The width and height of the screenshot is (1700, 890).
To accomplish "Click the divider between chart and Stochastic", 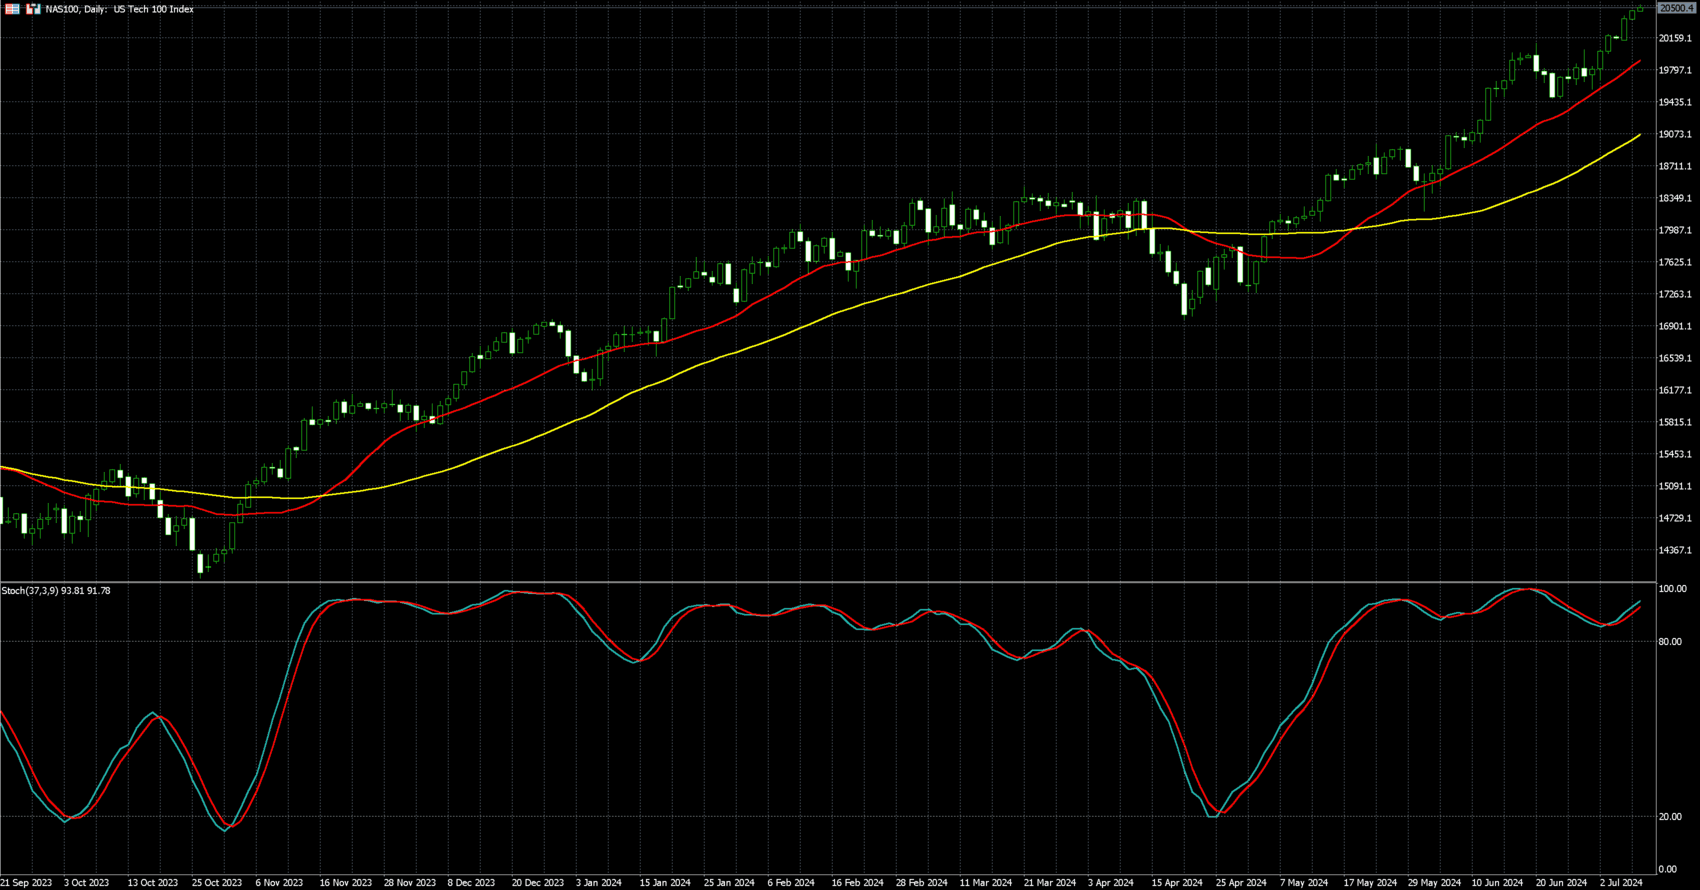I will (x=828, y=582).
